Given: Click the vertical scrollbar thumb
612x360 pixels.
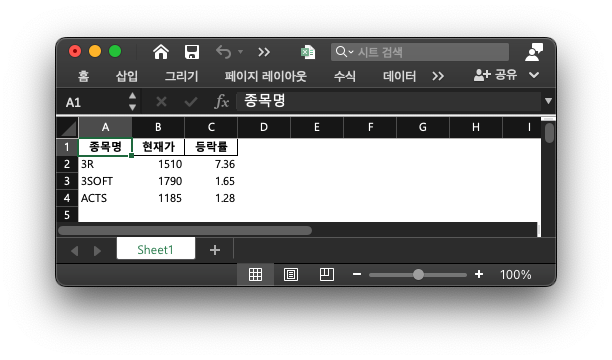Looking at the screenshot, I should 549,133.
